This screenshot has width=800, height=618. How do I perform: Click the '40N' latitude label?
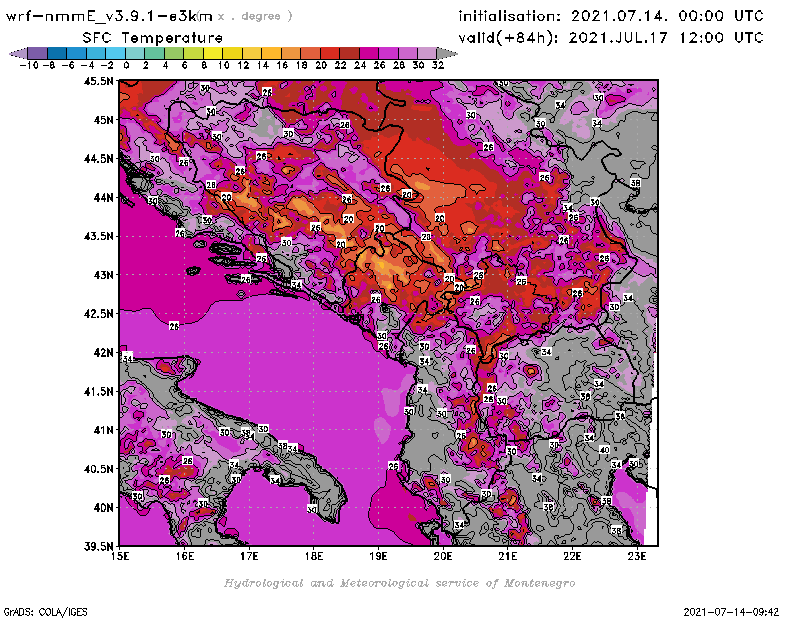(x=103, y=508)
